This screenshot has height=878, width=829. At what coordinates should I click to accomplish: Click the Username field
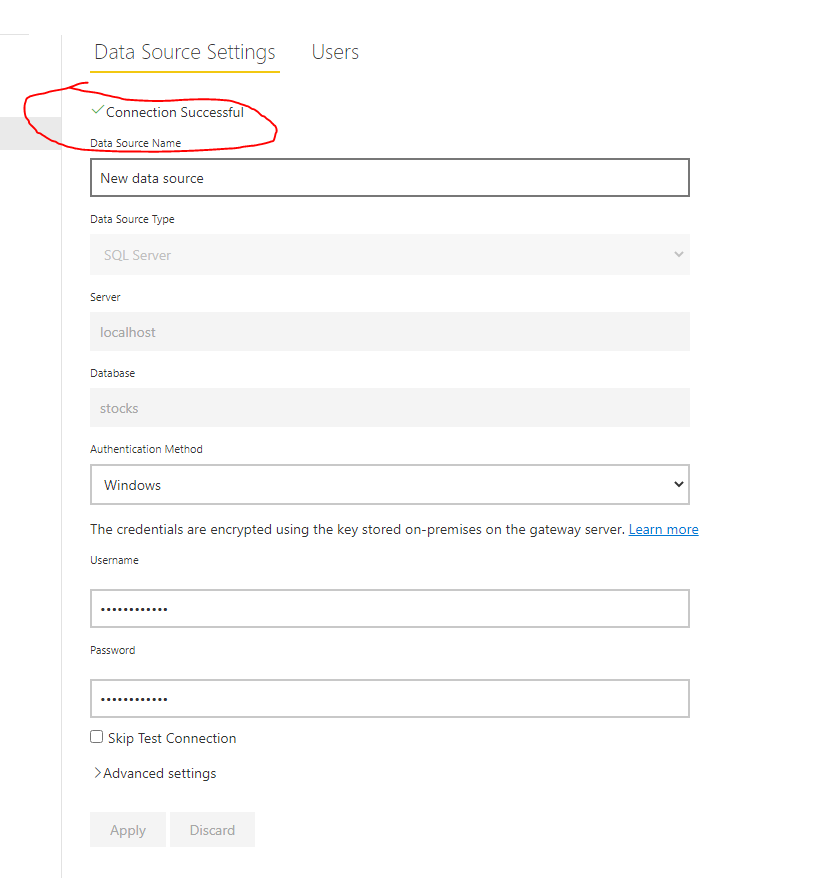tap(390, 608)
